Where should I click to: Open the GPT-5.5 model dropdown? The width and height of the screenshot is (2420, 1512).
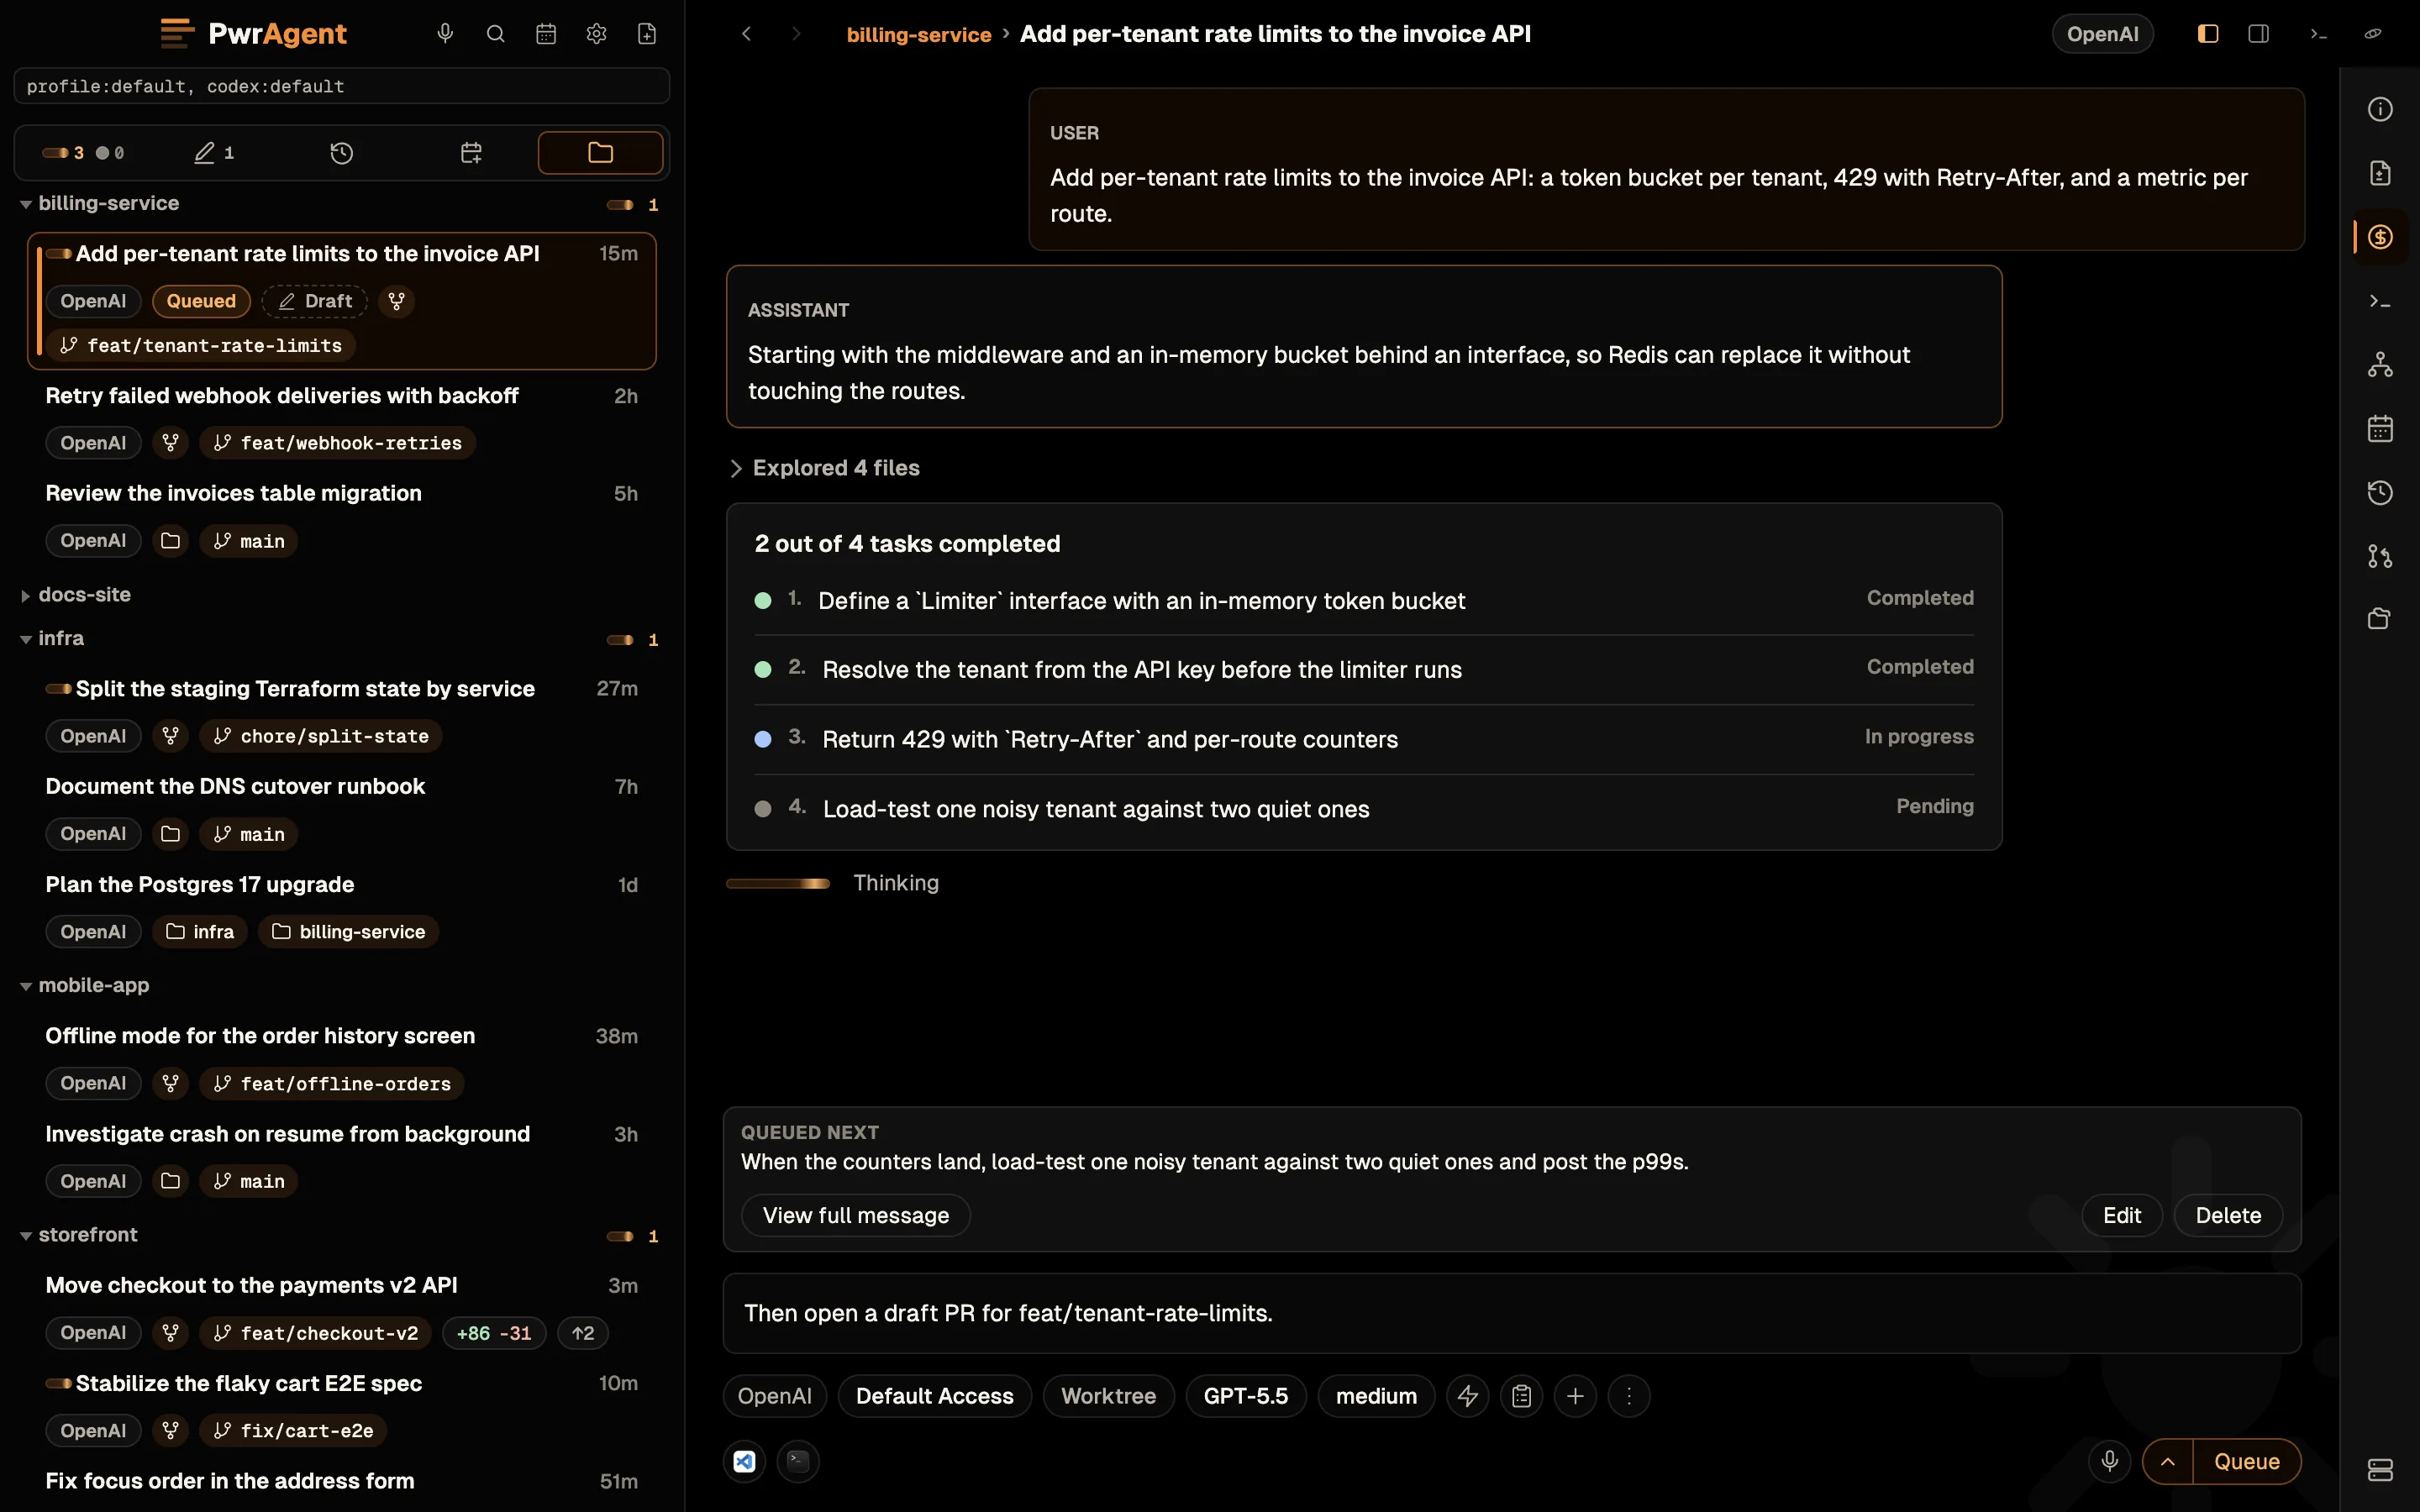point(1245,1396)
